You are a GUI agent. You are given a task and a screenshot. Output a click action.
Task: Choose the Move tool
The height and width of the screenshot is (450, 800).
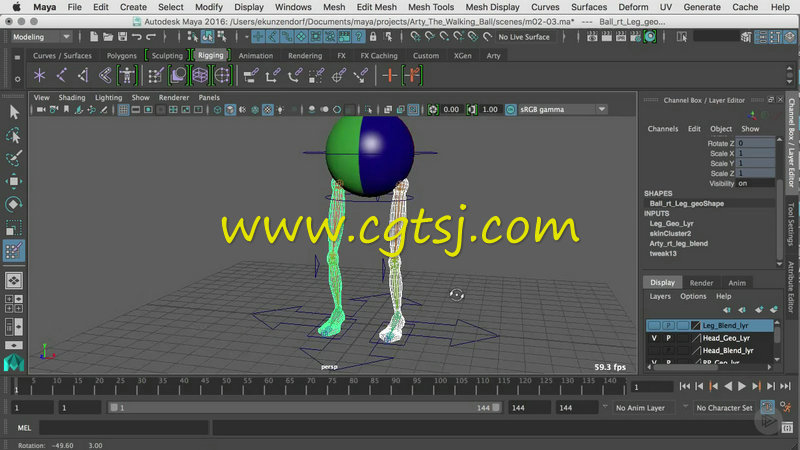[x=14, y=181]
